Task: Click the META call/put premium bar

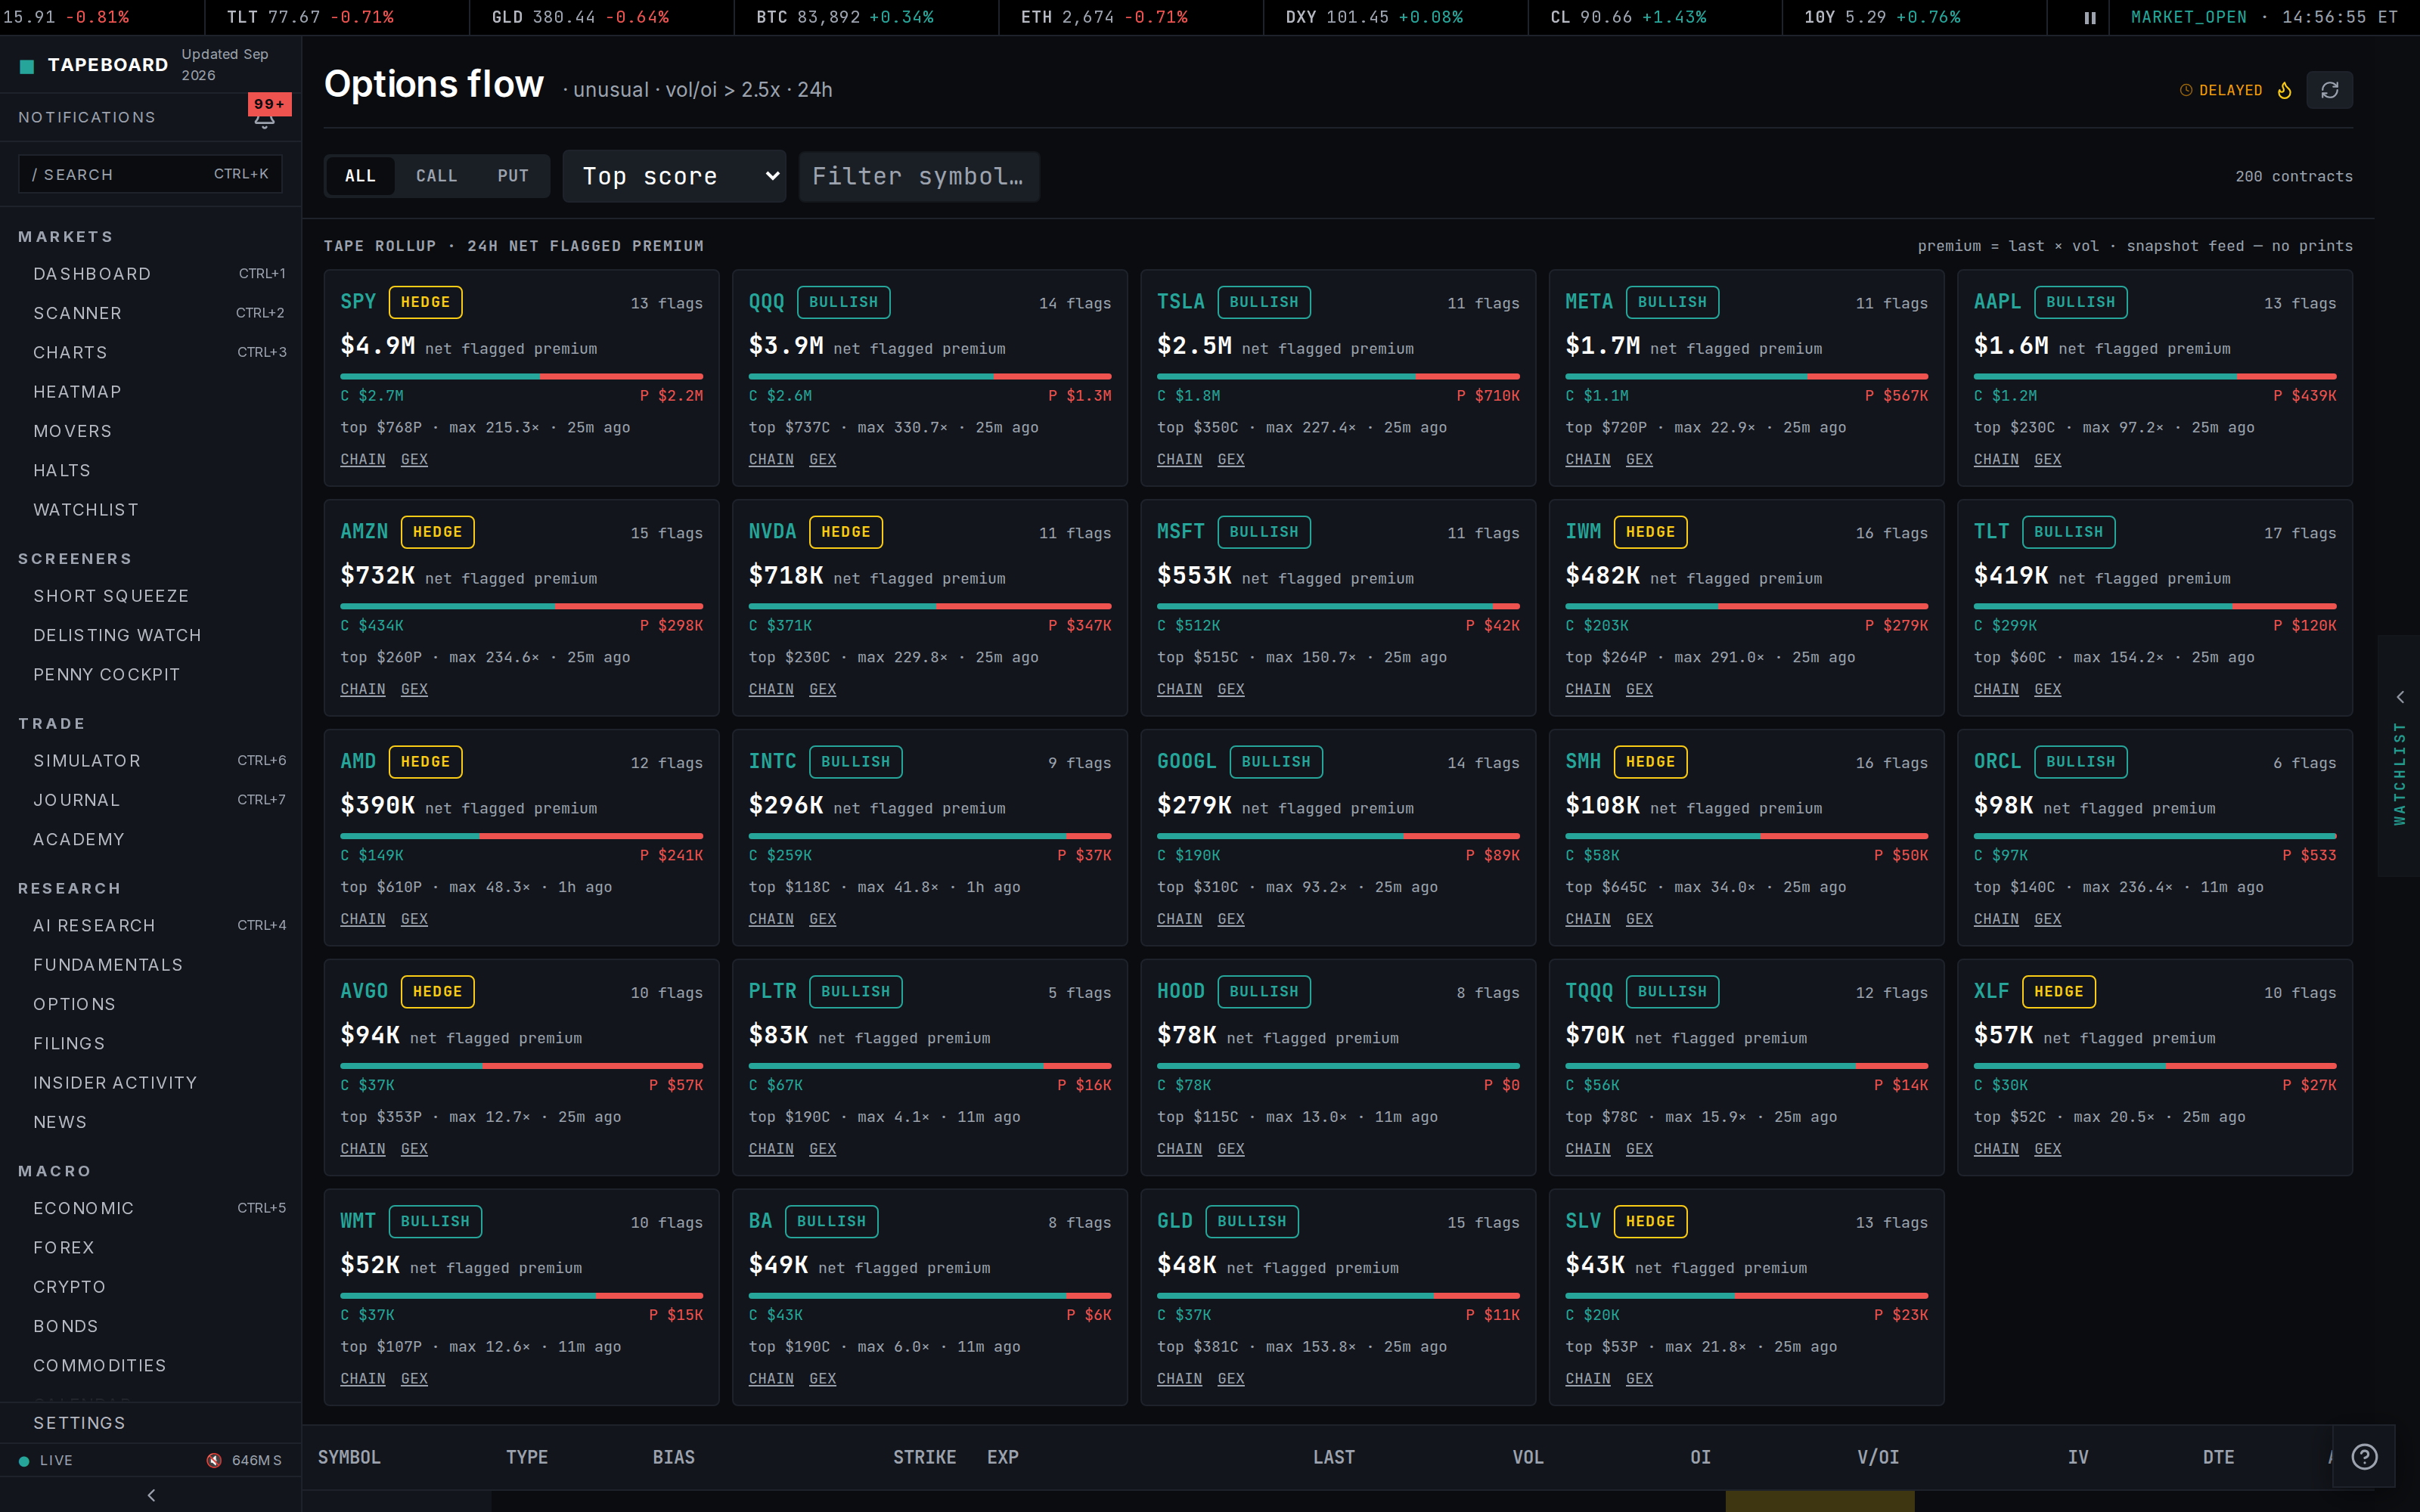Action: [x=1746, y=377]
